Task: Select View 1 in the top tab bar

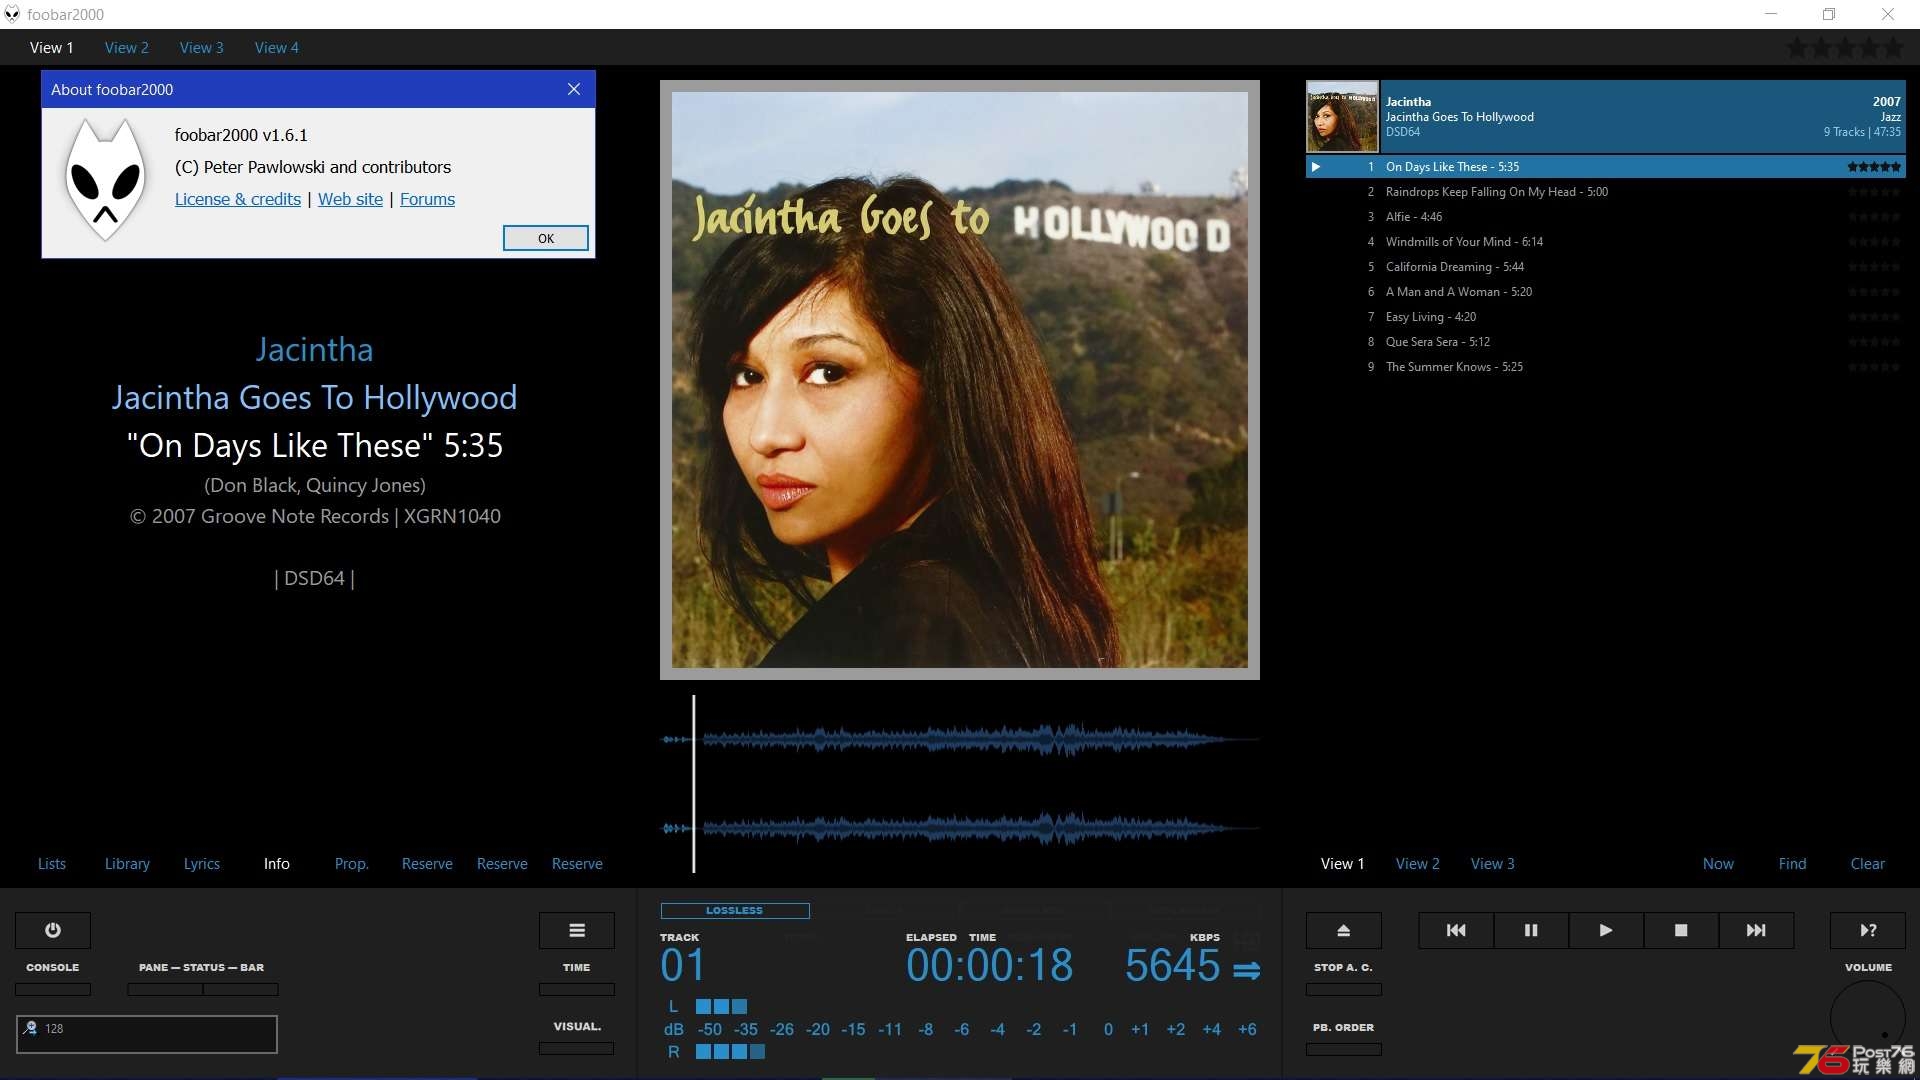Action: pyautogui.click(x=51, y=47)
